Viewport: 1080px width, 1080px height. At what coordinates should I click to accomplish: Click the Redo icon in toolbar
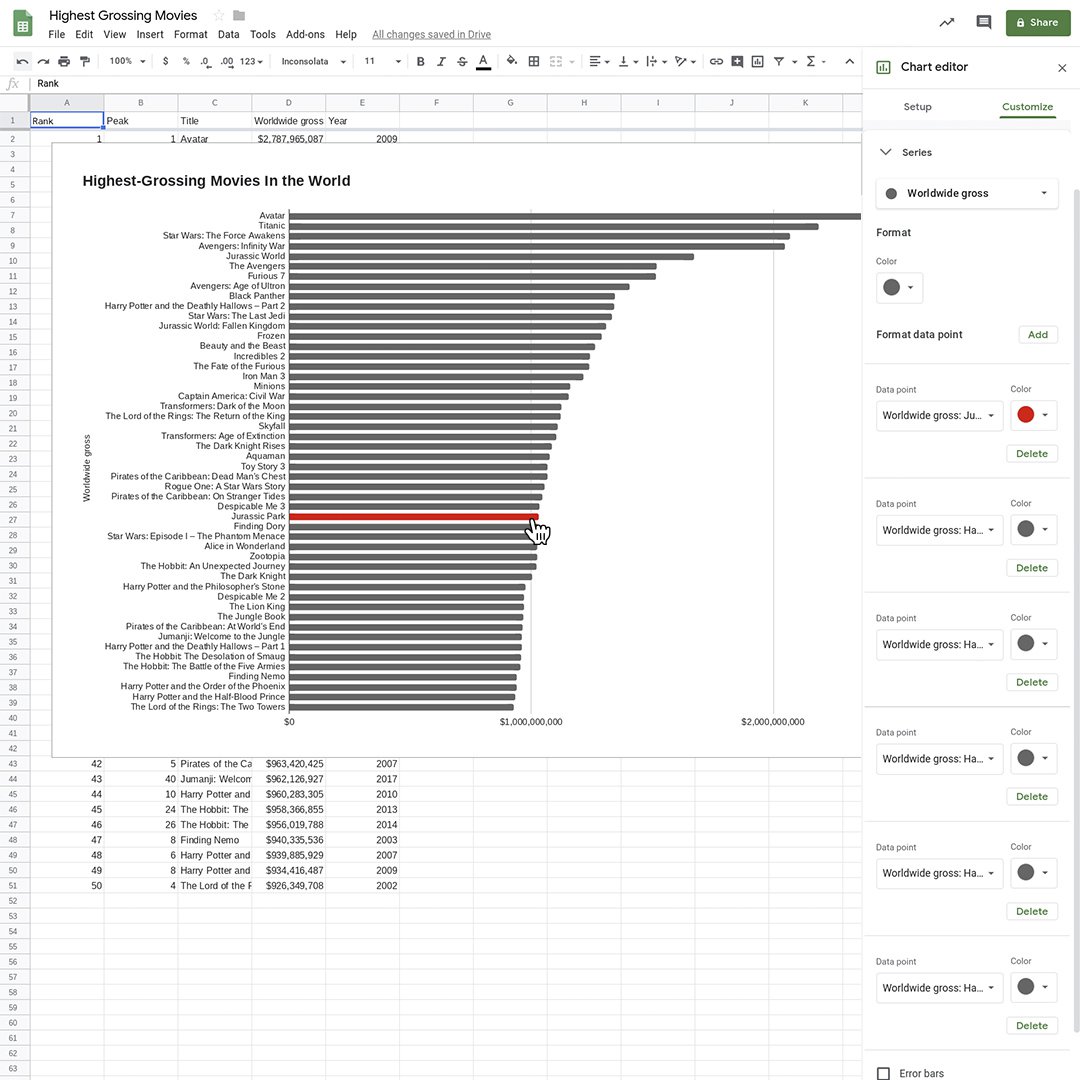(x=43, y=61)
